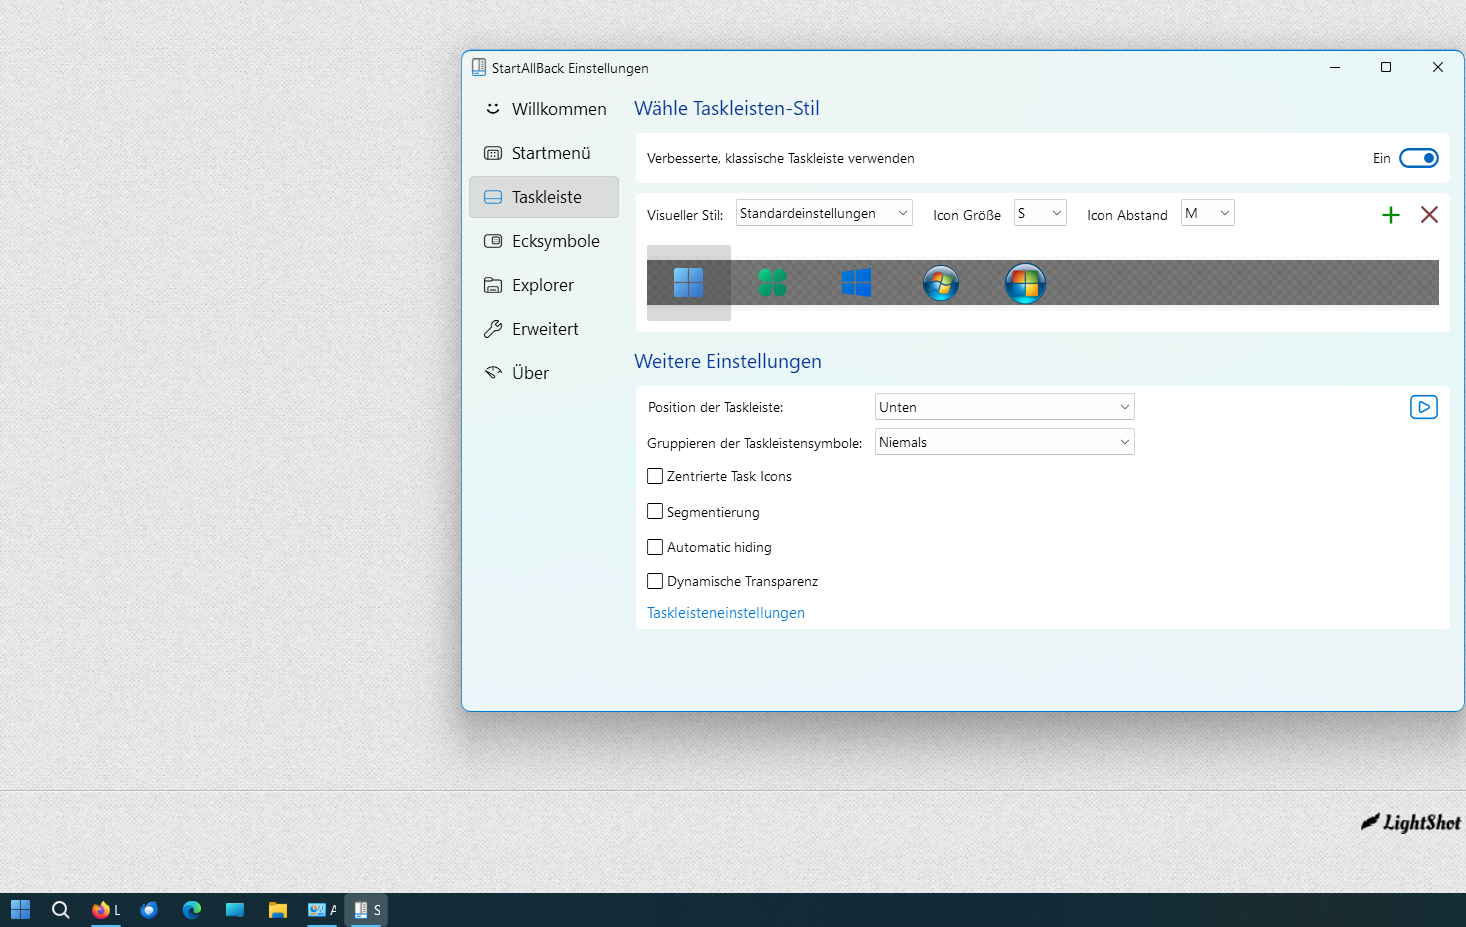Image resolution: width=1466 pixels, height=927 pixels.
Task: Click the StartAllBack title bar icon
Action: pyautogui.click(x=479, y=67)
